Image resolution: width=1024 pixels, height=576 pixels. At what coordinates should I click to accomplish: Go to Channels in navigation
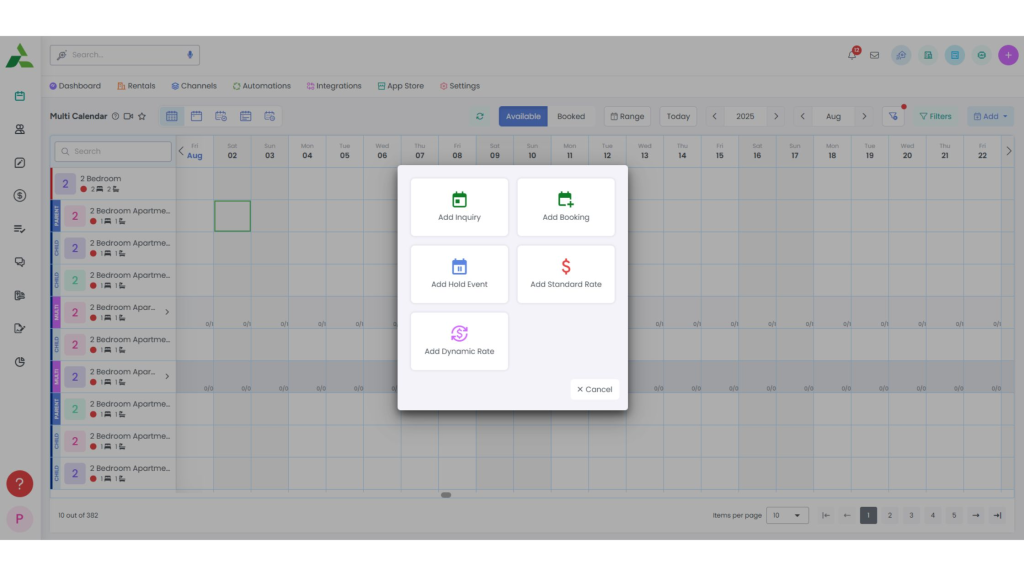[194, 86]
